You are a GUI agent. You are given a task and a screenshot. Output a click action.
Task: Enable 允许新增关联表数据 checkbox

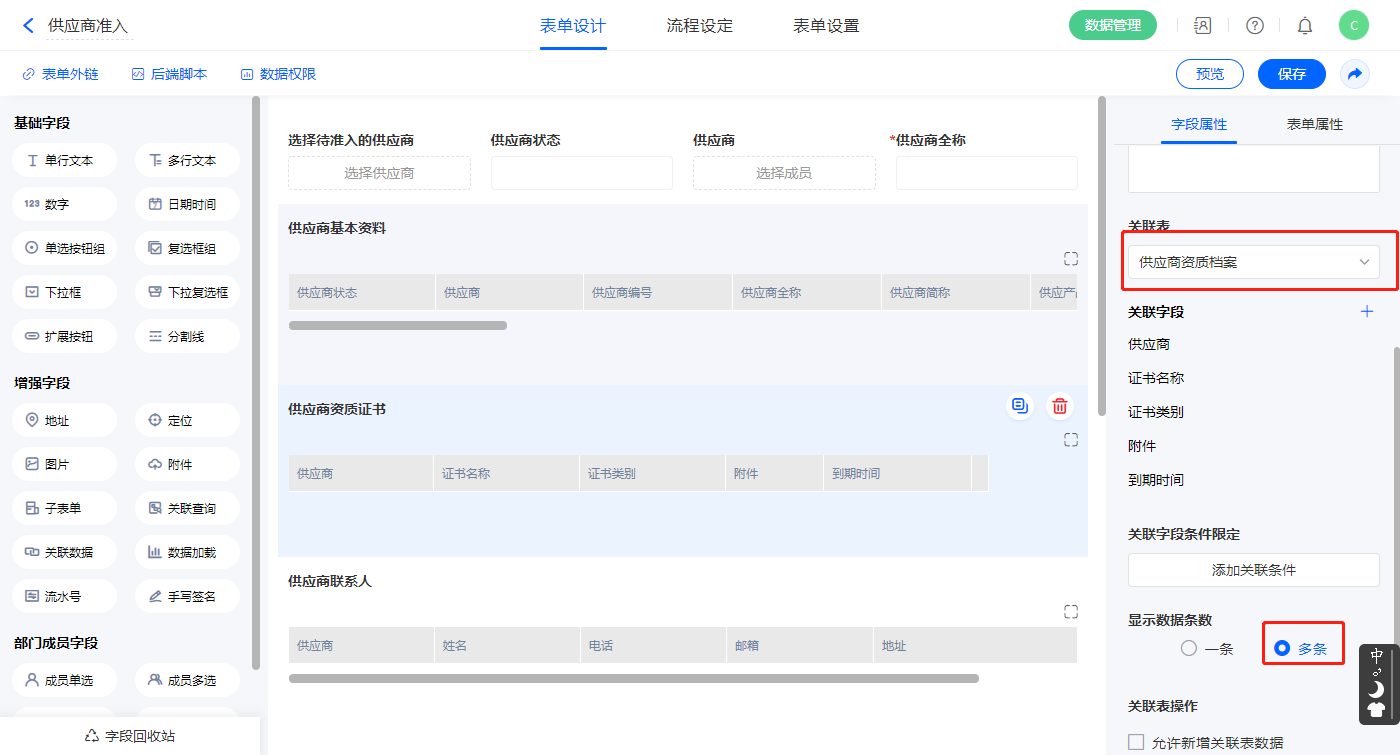pyautogui.click(x=1136, y=742)
